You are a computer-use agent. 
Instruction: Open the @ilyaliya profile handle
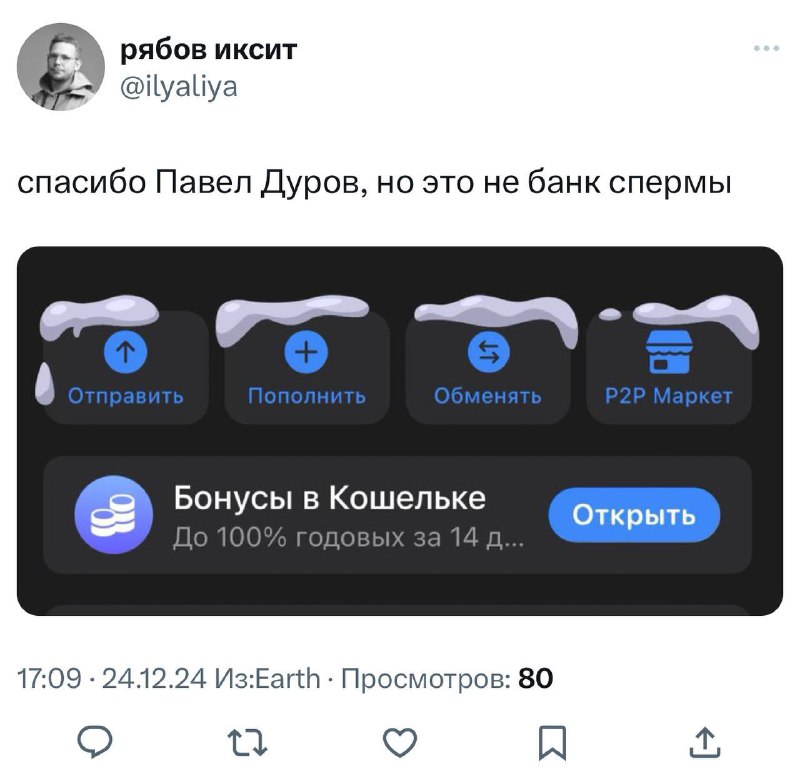(179, 87)
